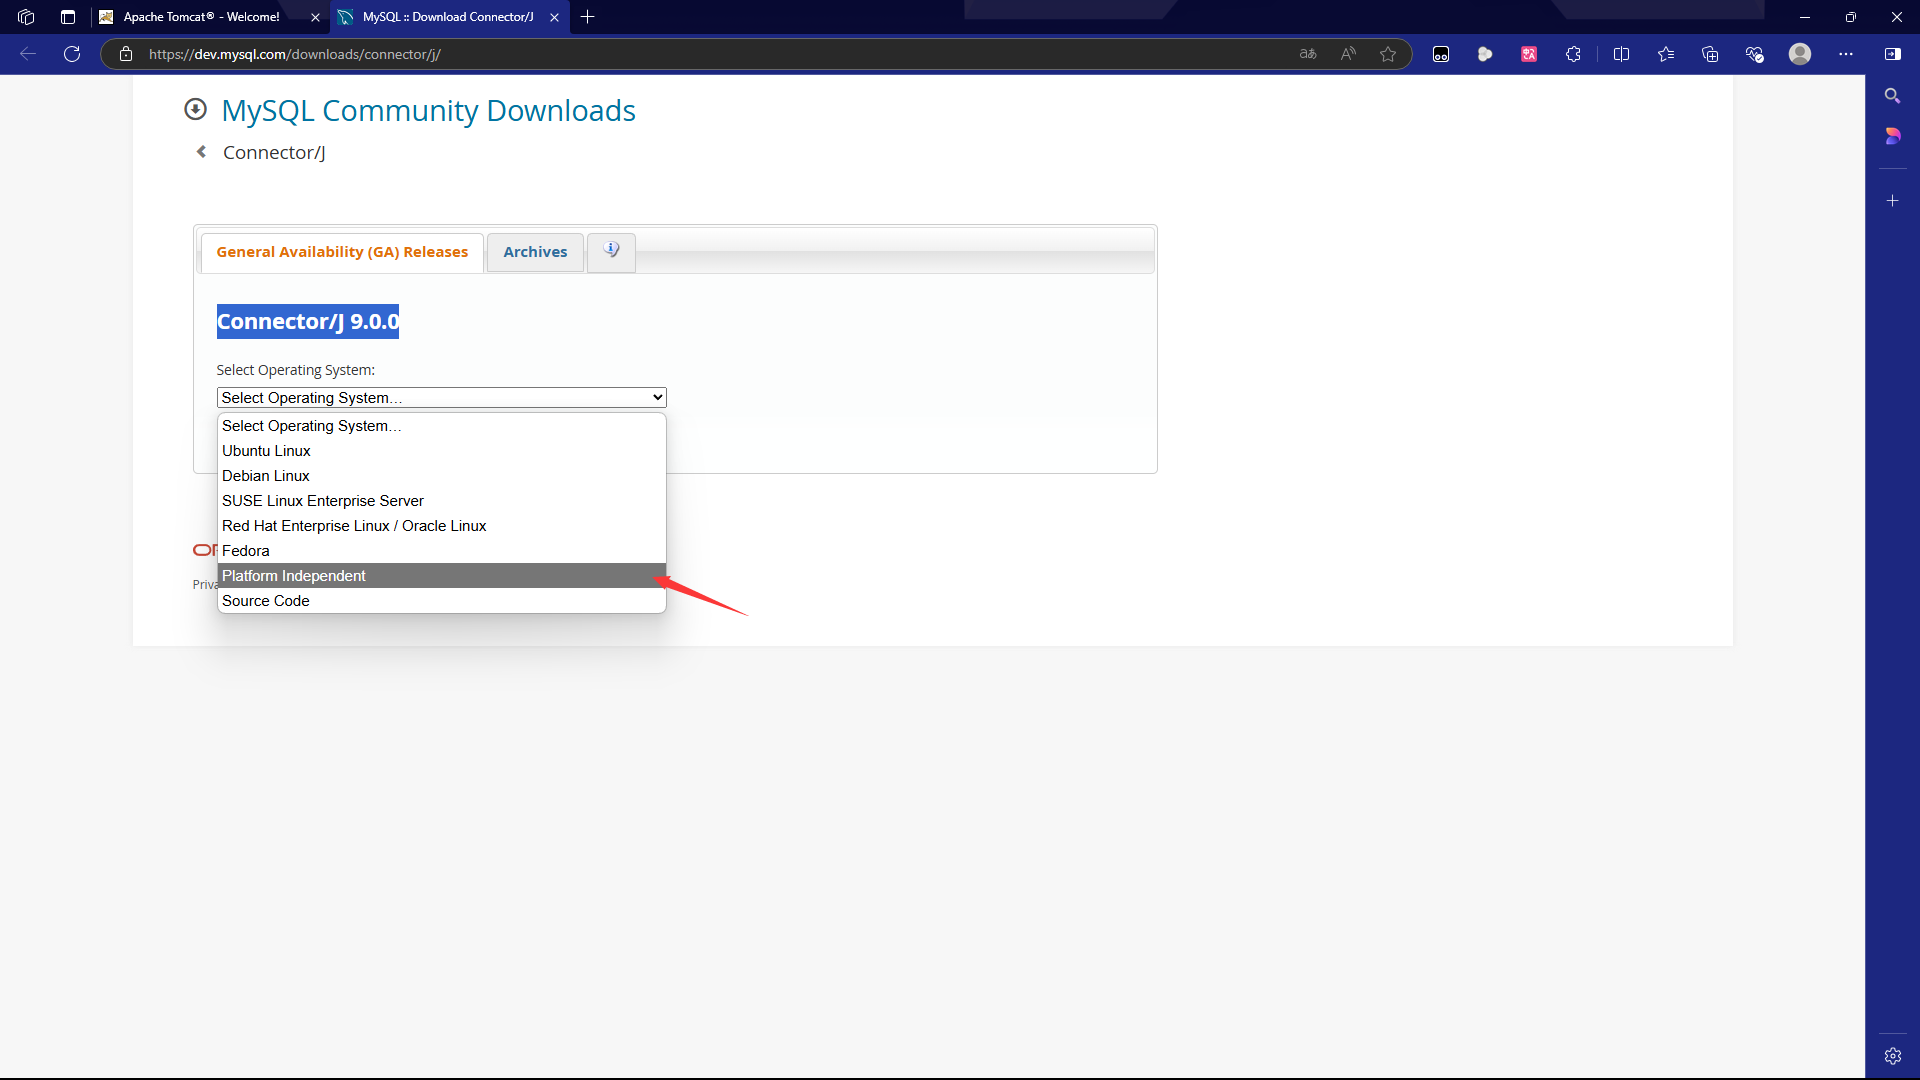Open the user profile avatar
This screenshot has width=1920, height=1080.
click(x=1800, y=54)
